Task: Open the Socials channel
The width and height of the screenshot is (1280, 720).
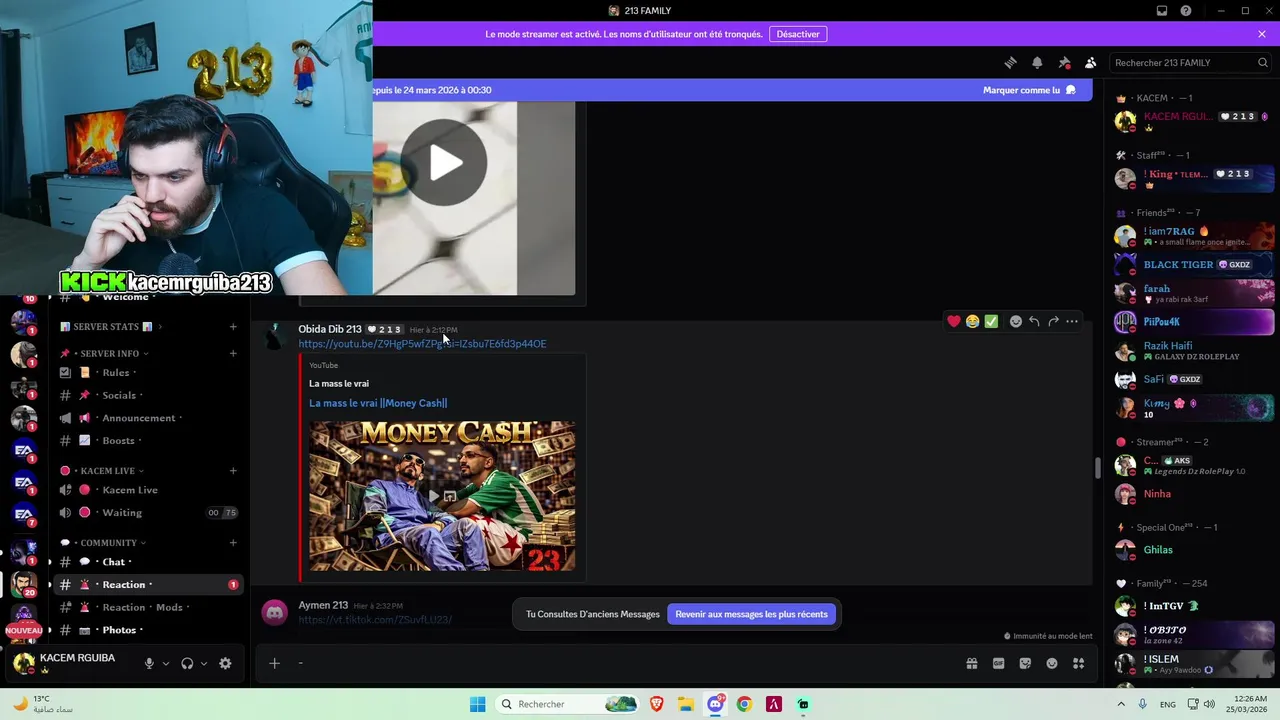Action: point(150,395)
